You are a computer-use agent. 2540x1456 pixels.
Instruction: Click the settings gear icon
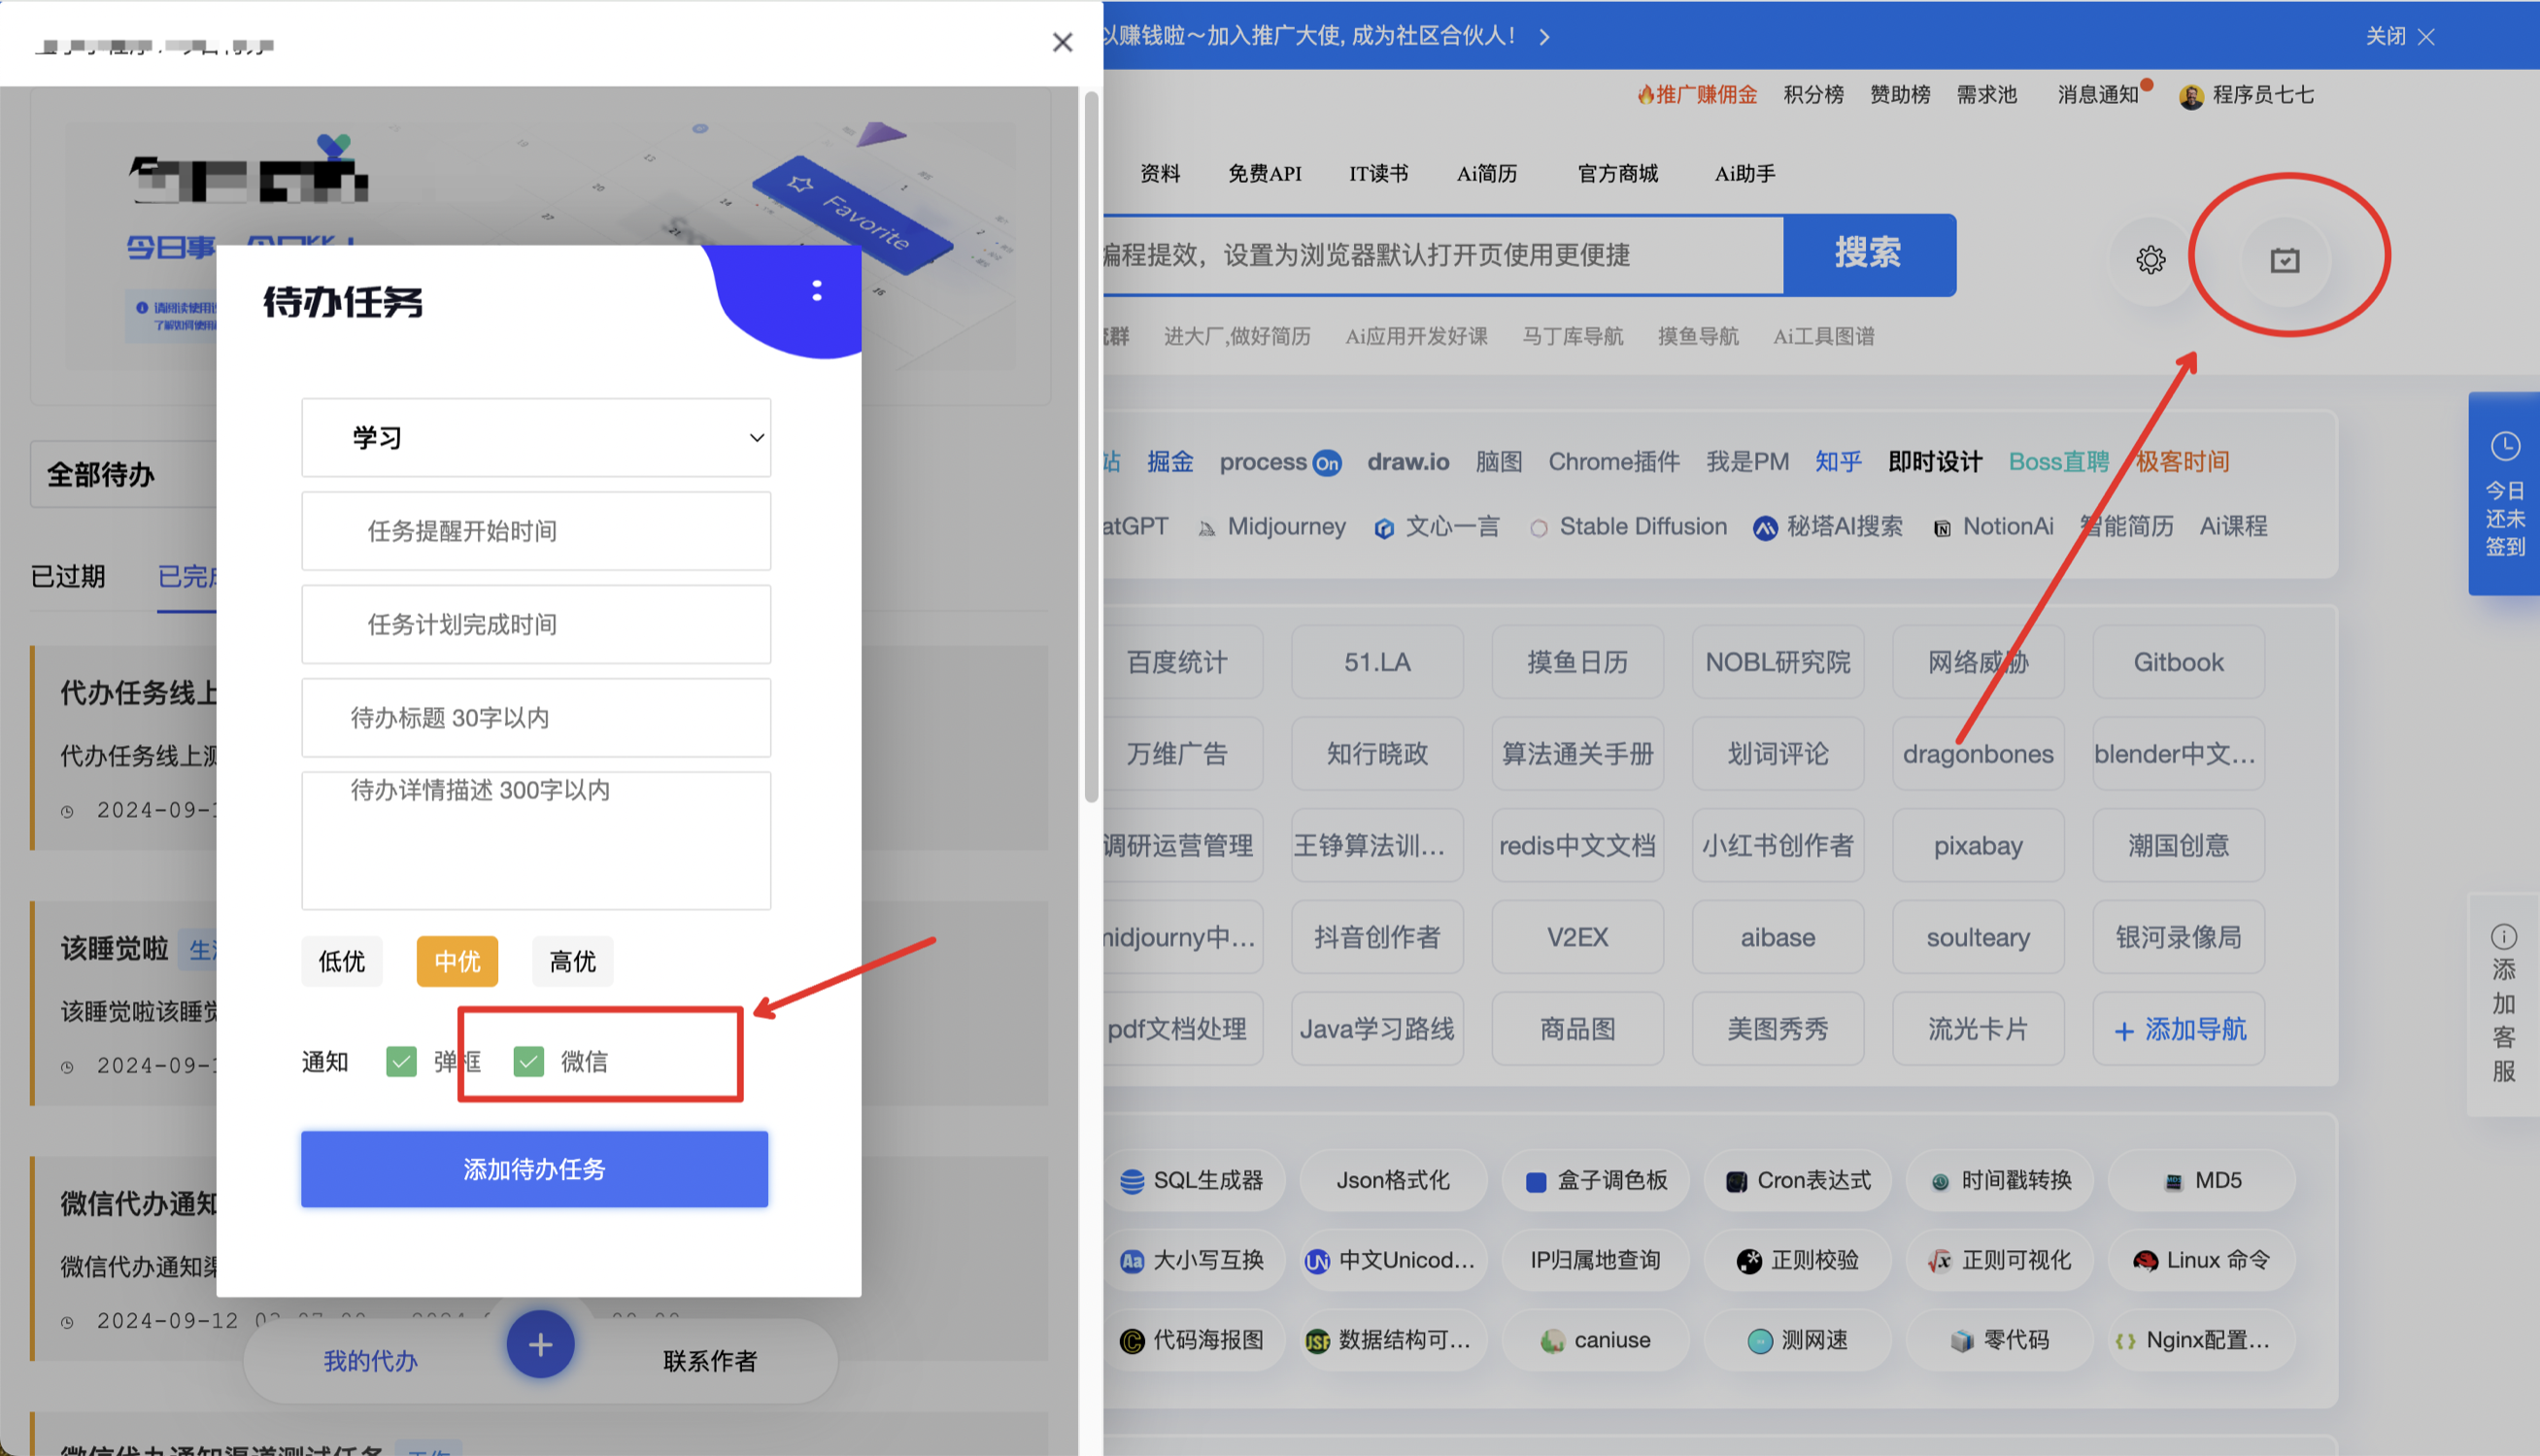coord(2150,260)
